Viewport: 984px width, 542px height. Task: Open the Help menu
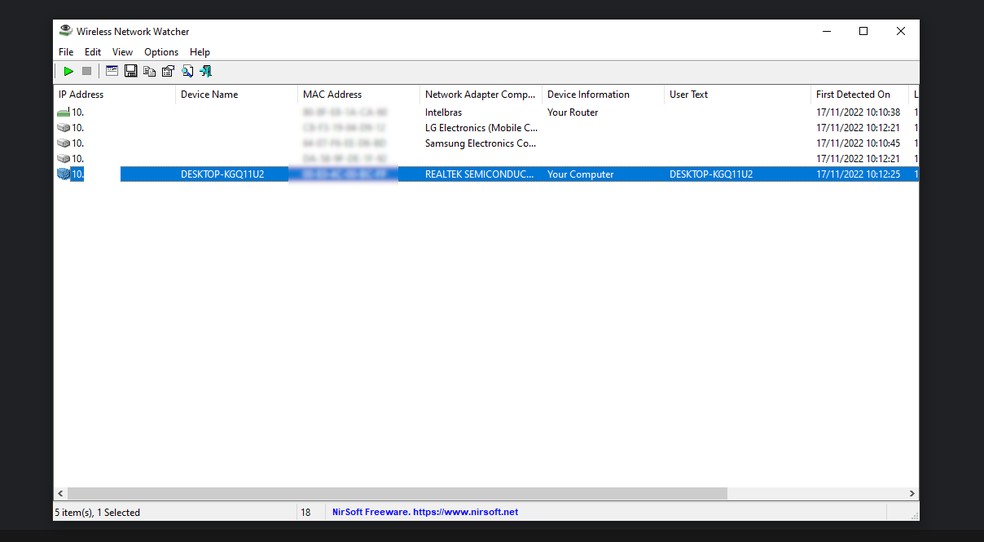[200, 52]
